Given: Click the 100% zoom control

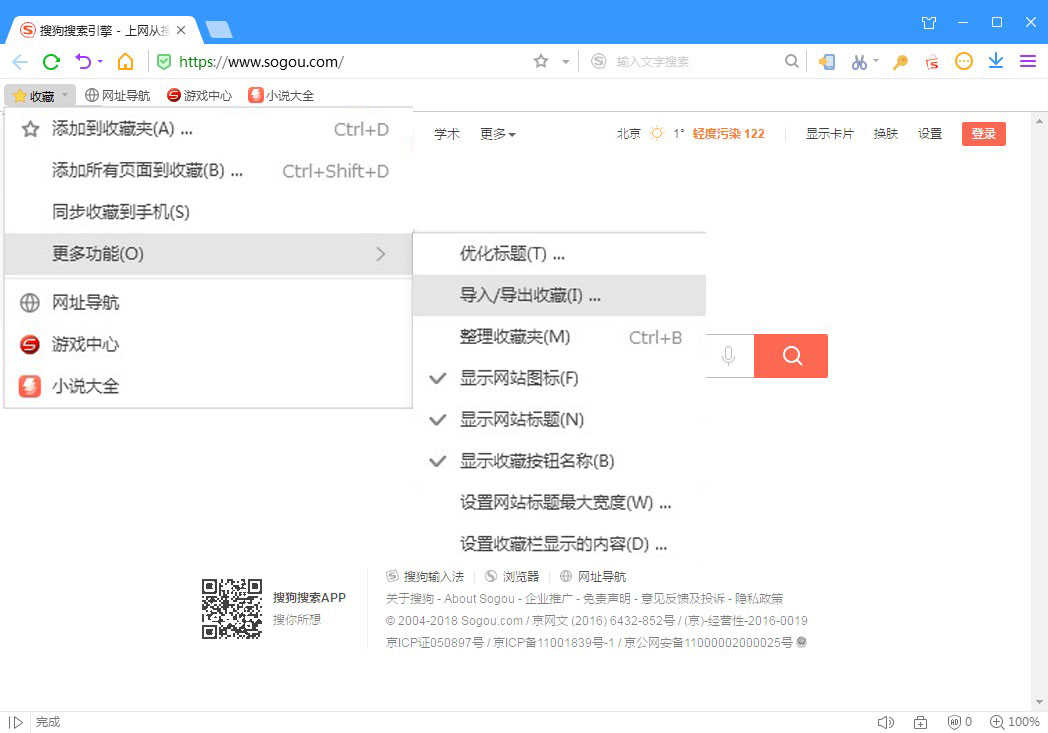Looking at the screenshot, I should (x=1015, y=722).
